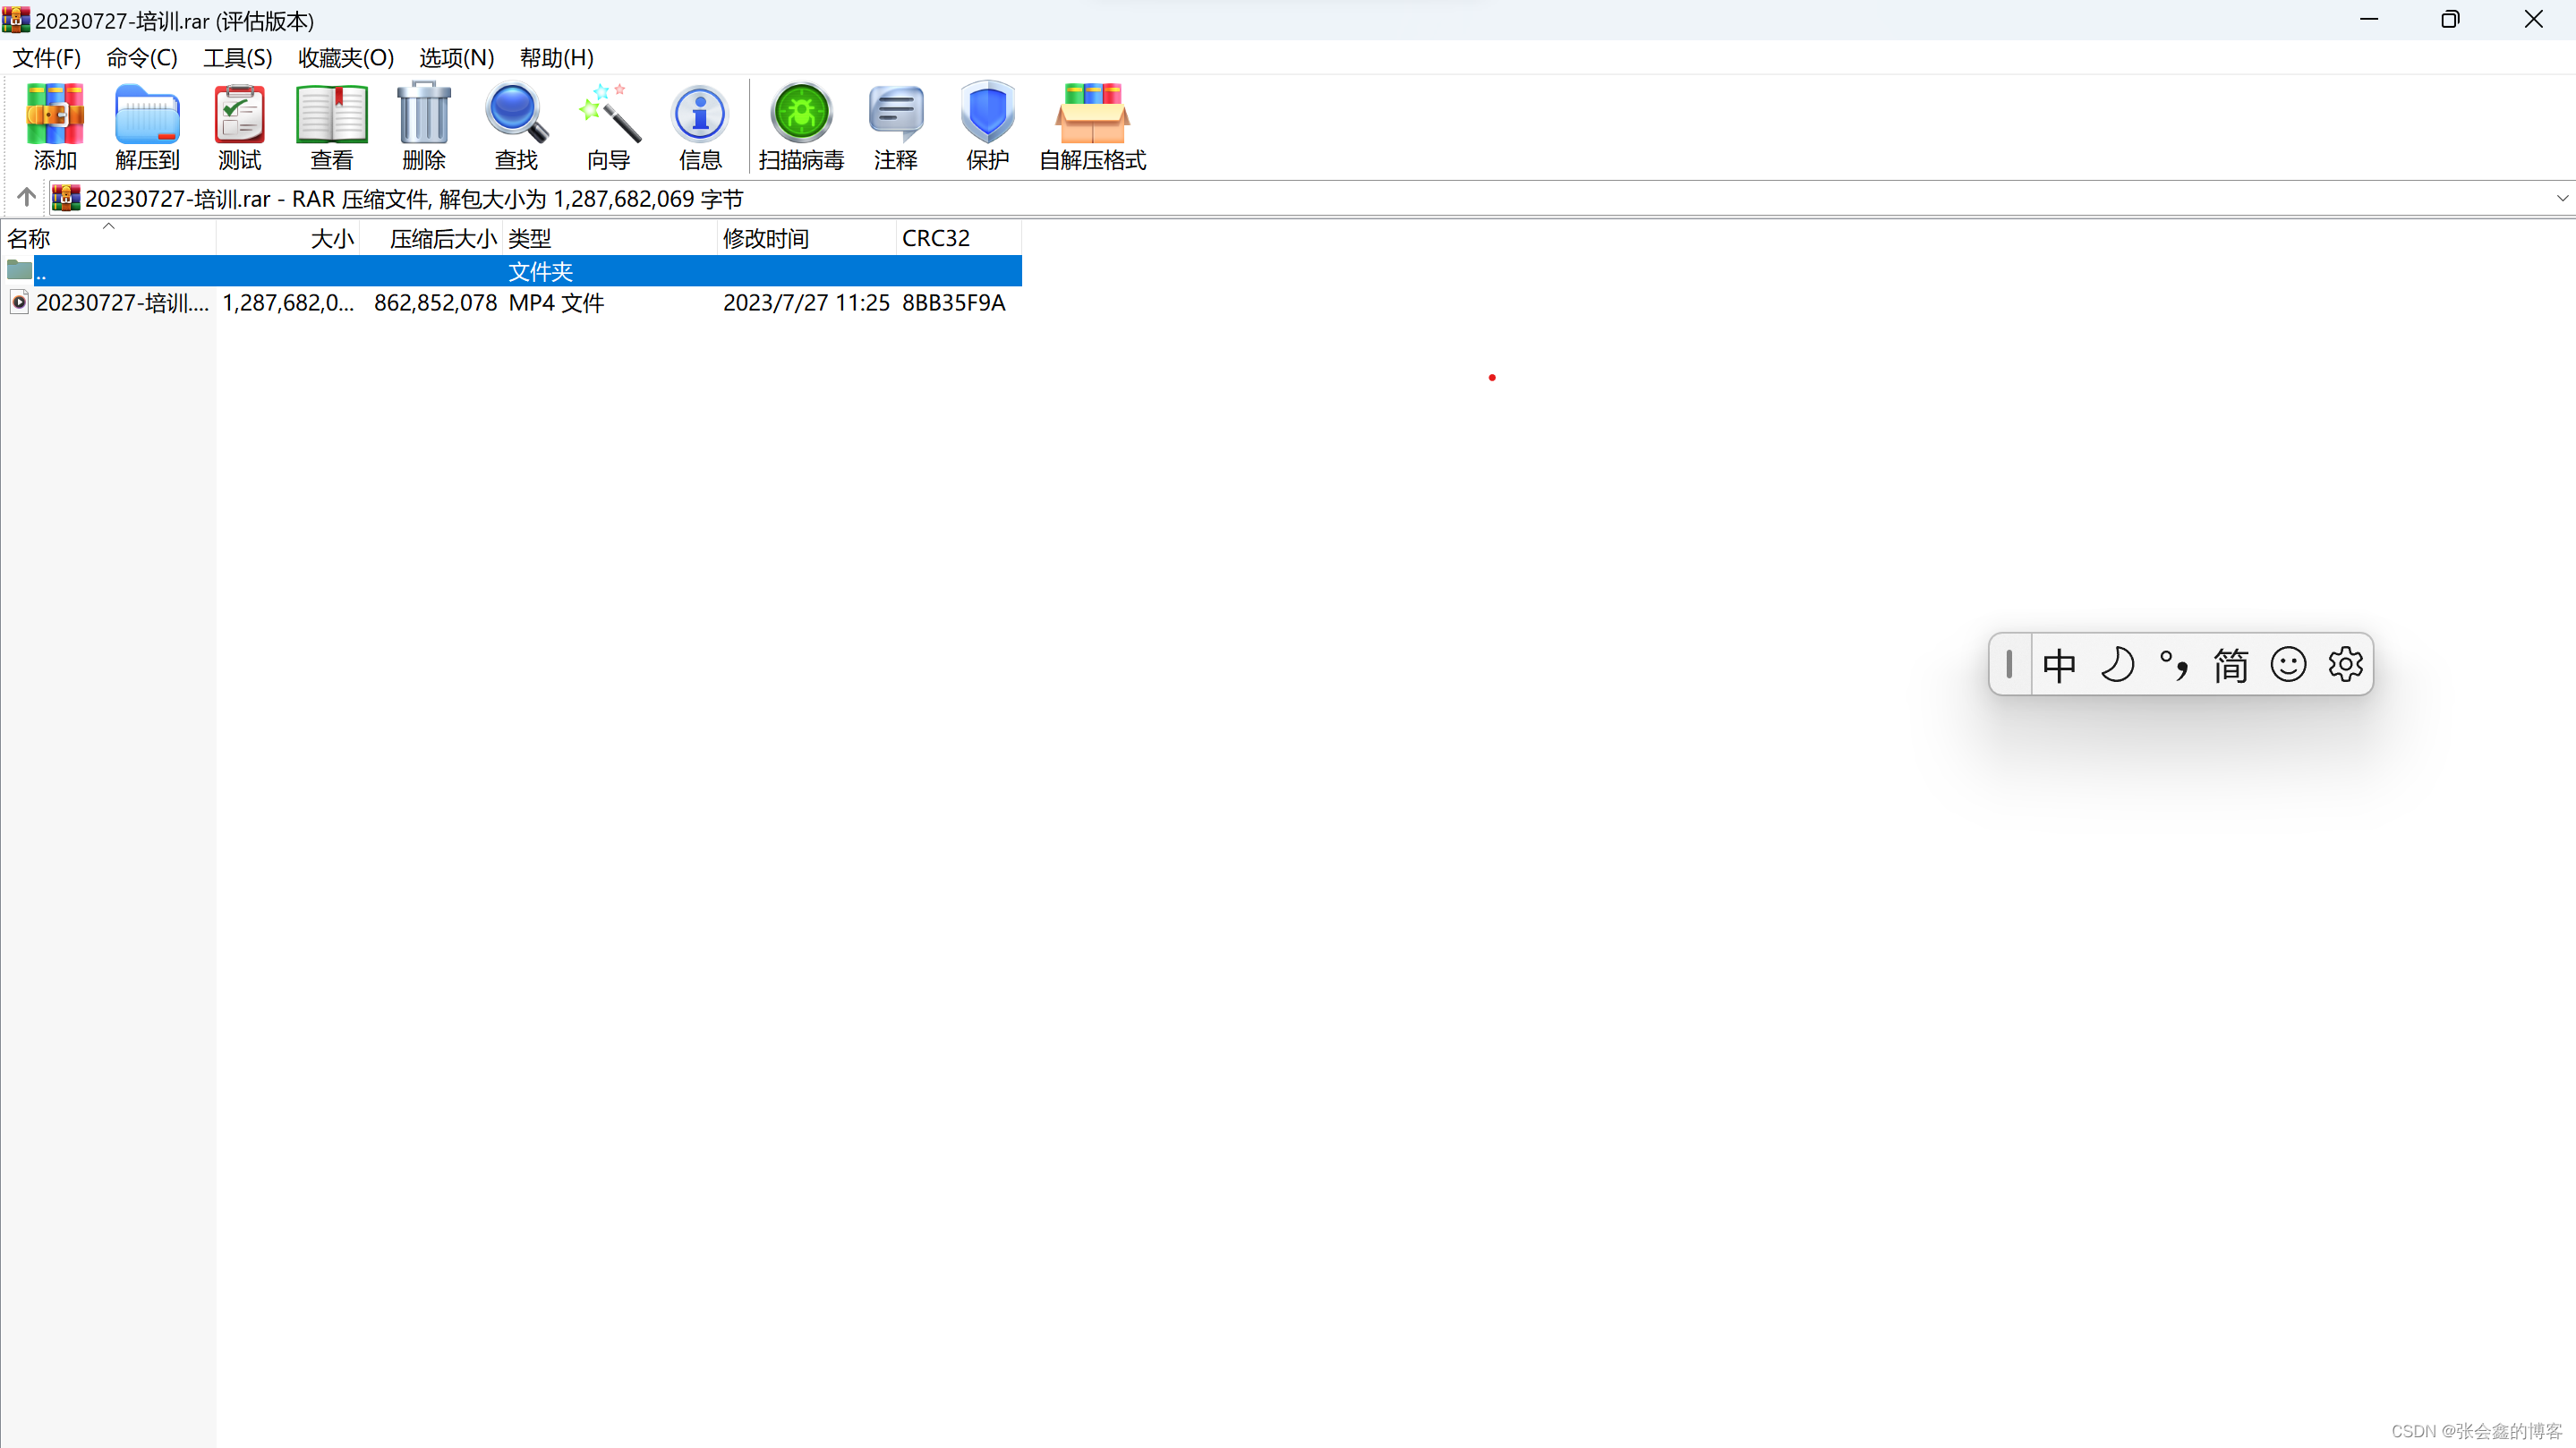Viewport: 2576px width, 1448px height.
Task: Select the 20230727-培训 MP4 file name
Action: coord(122,302)
